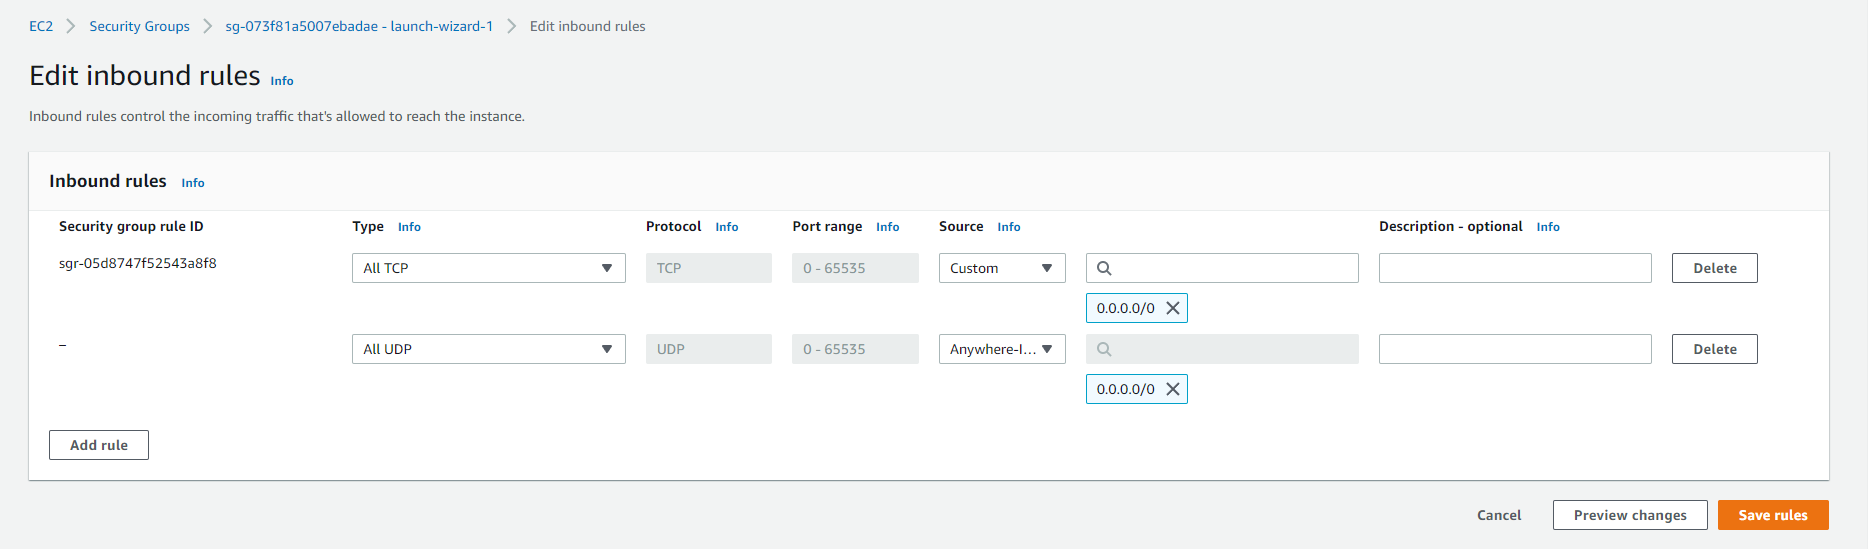The height and width of the screenshot is (549, 1868).
Task: Click Info link beside Edit inbound rules heading
Action: (x=282, y=81)
